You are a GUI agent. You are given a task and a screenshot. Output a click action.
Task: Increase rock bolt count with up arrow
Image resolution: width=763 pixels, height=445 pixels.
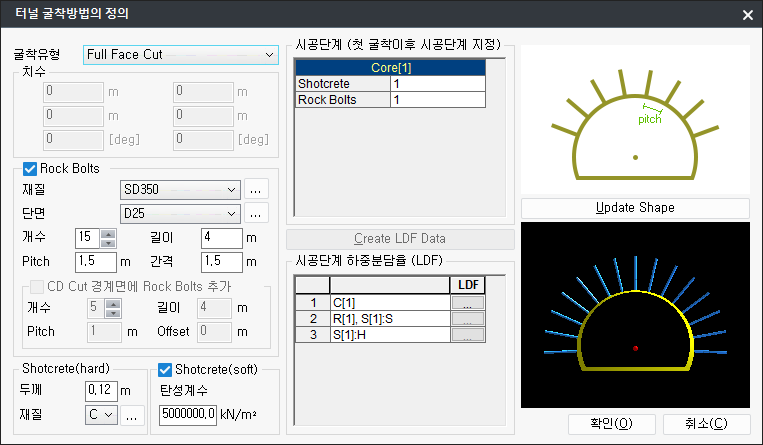coord(109,233)
